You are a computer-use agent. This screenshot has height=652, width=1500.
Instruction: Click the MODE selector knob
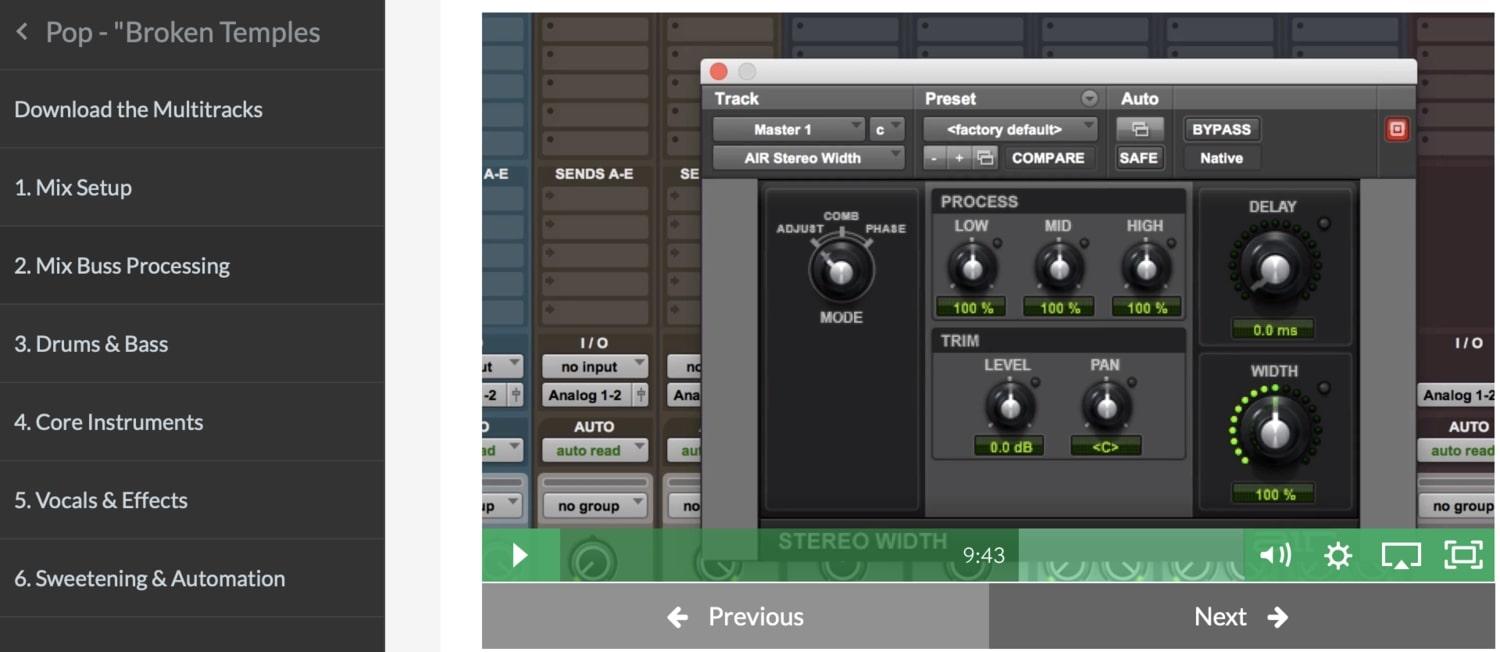(x=841, y=270)
